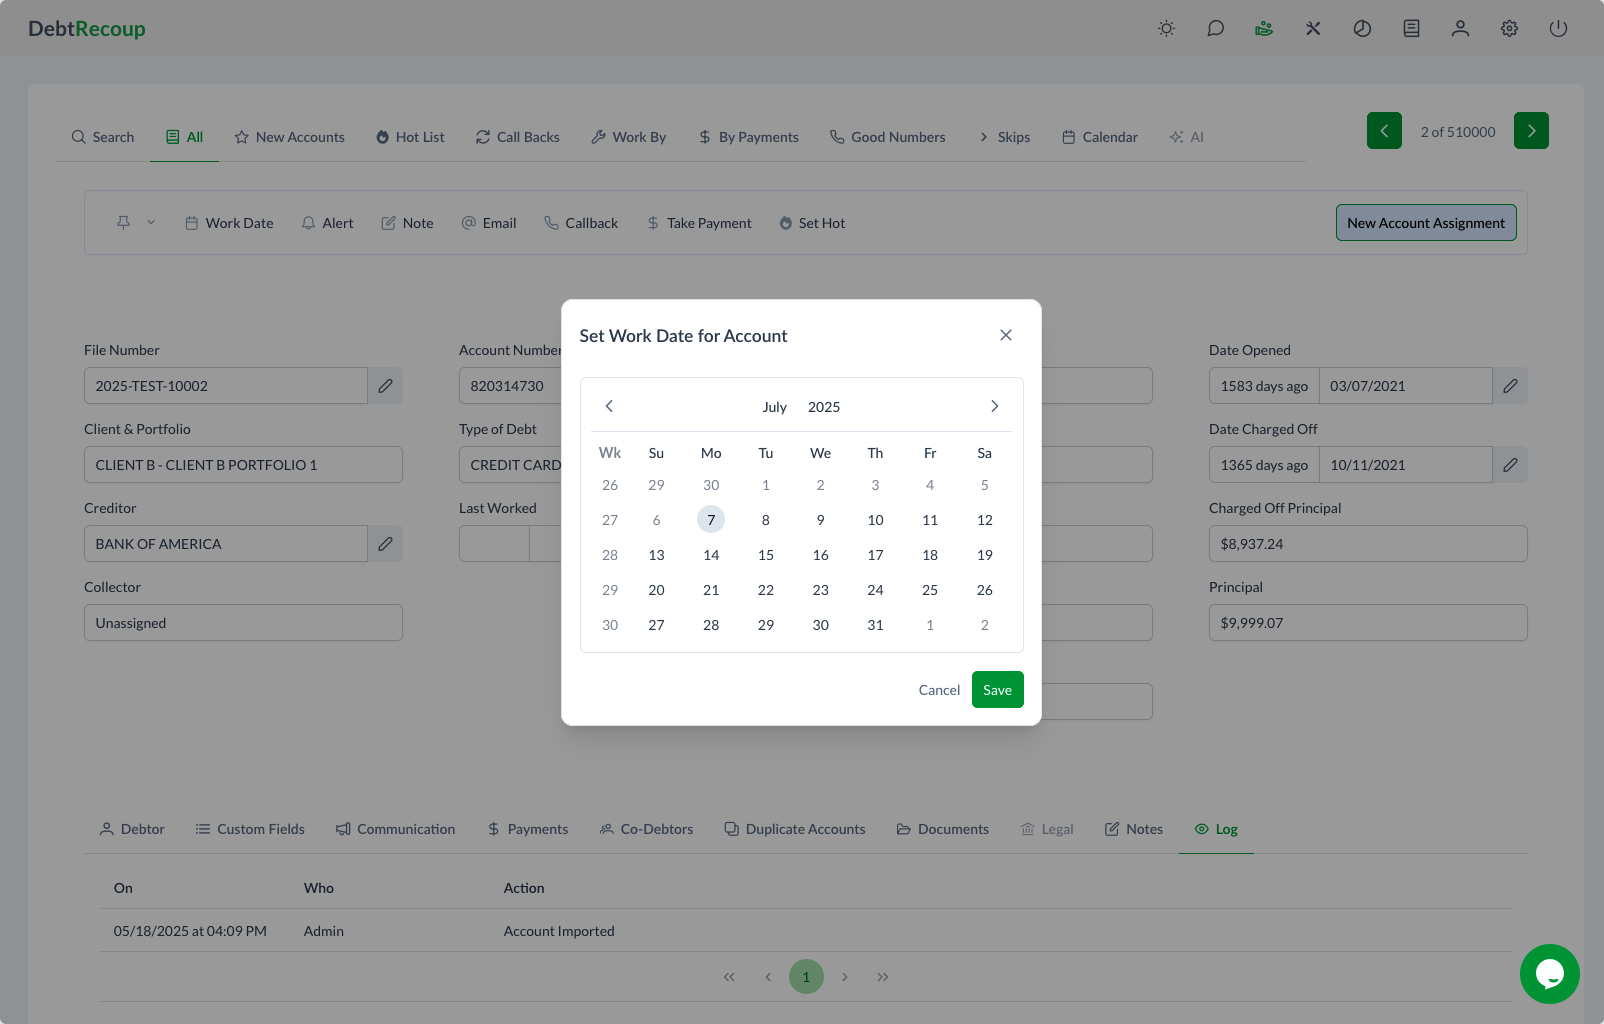The height and width of the screenshot is (1024, 1604).
Task: Open the chat messages icon in header
Action: pyautogui.click(x=1215, y=29)
